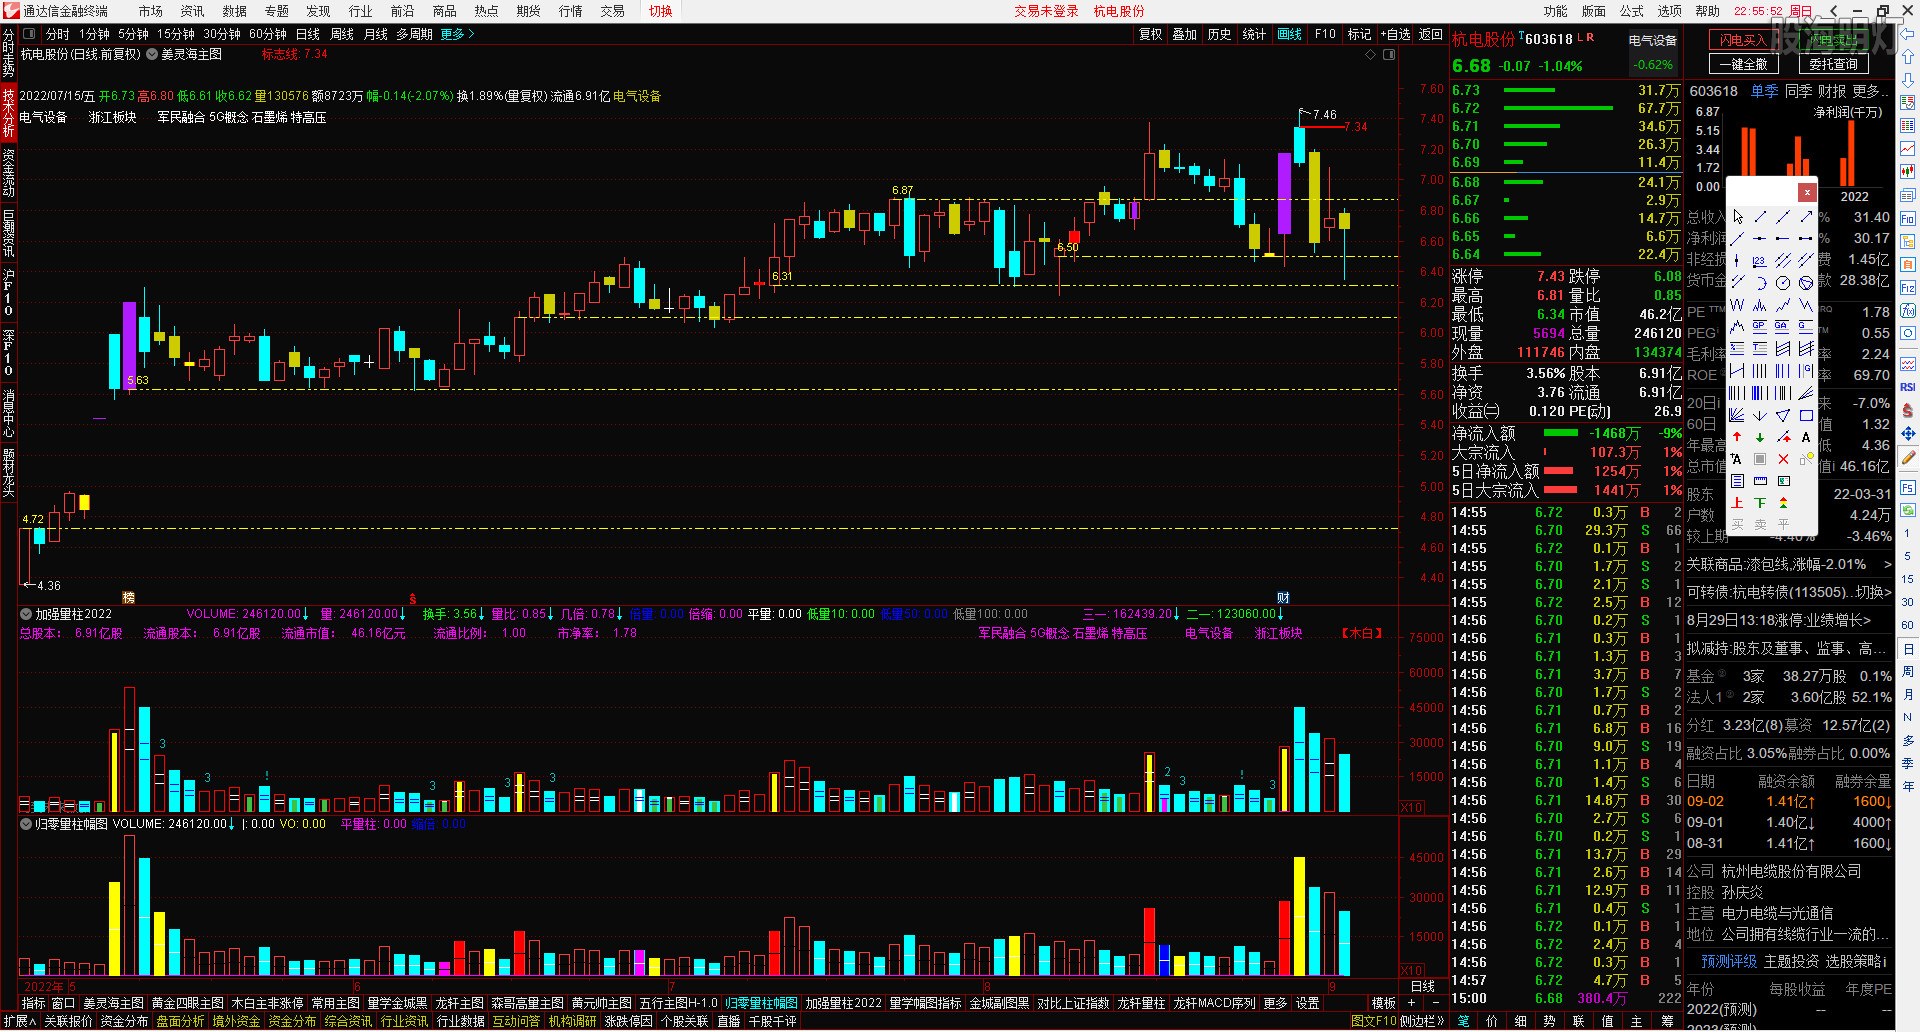Choose the 123 price label drawing tool
The image size is (1920, 1032).
click(1760, 260)
